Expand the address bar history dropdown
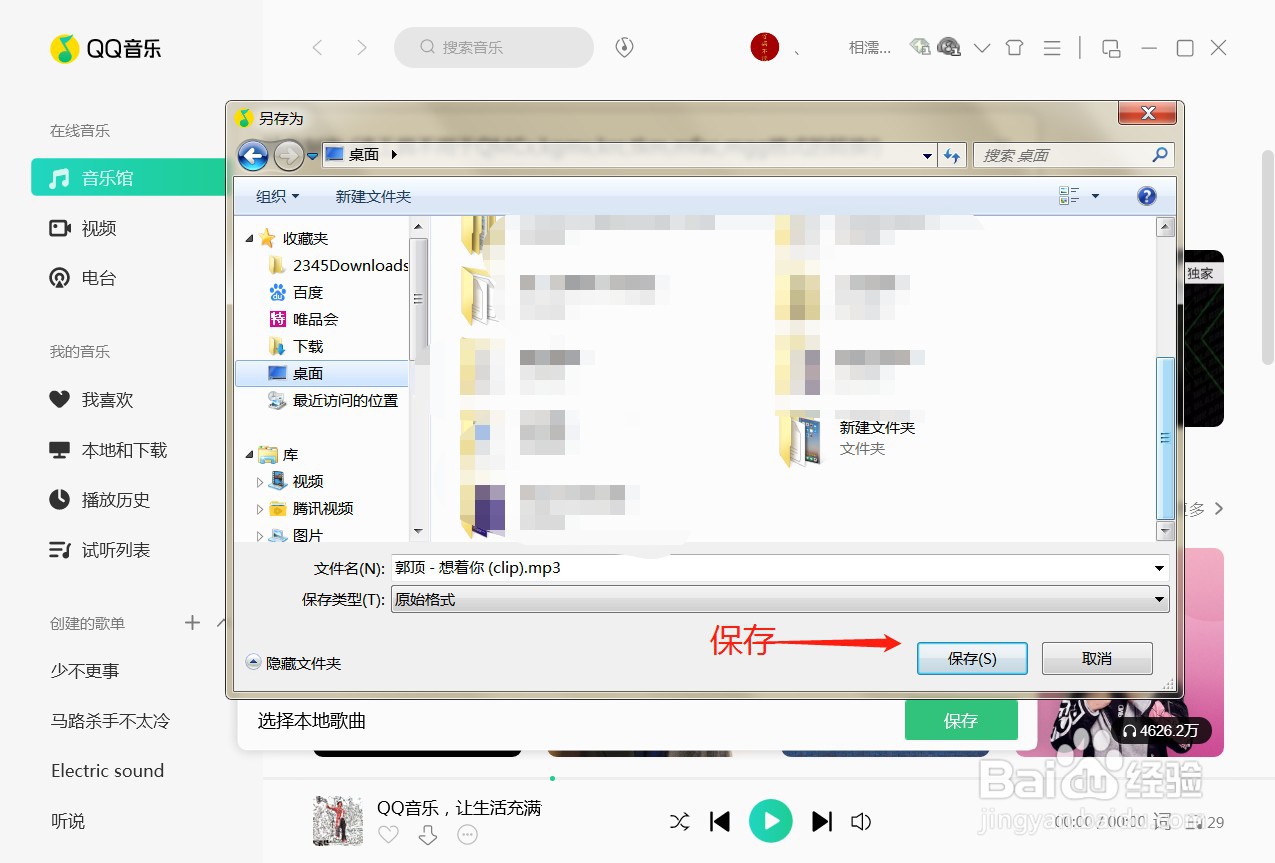The height and width of the screenshot is (863, 1275). click(928, 155)
